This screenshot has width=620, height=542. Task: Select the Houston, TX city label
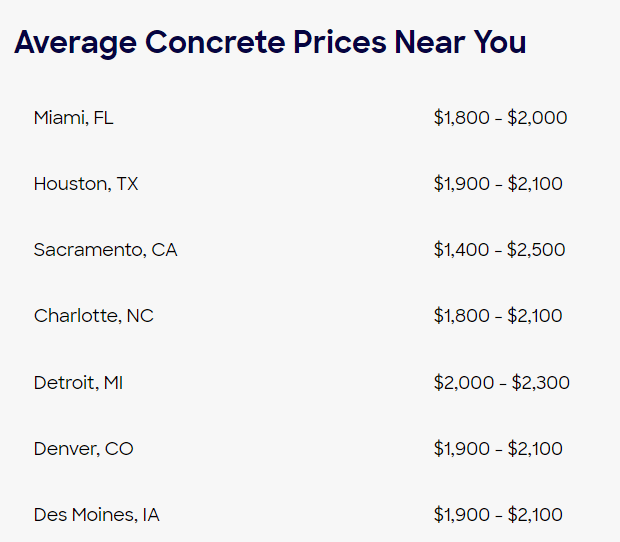click(x=86, y=184)
